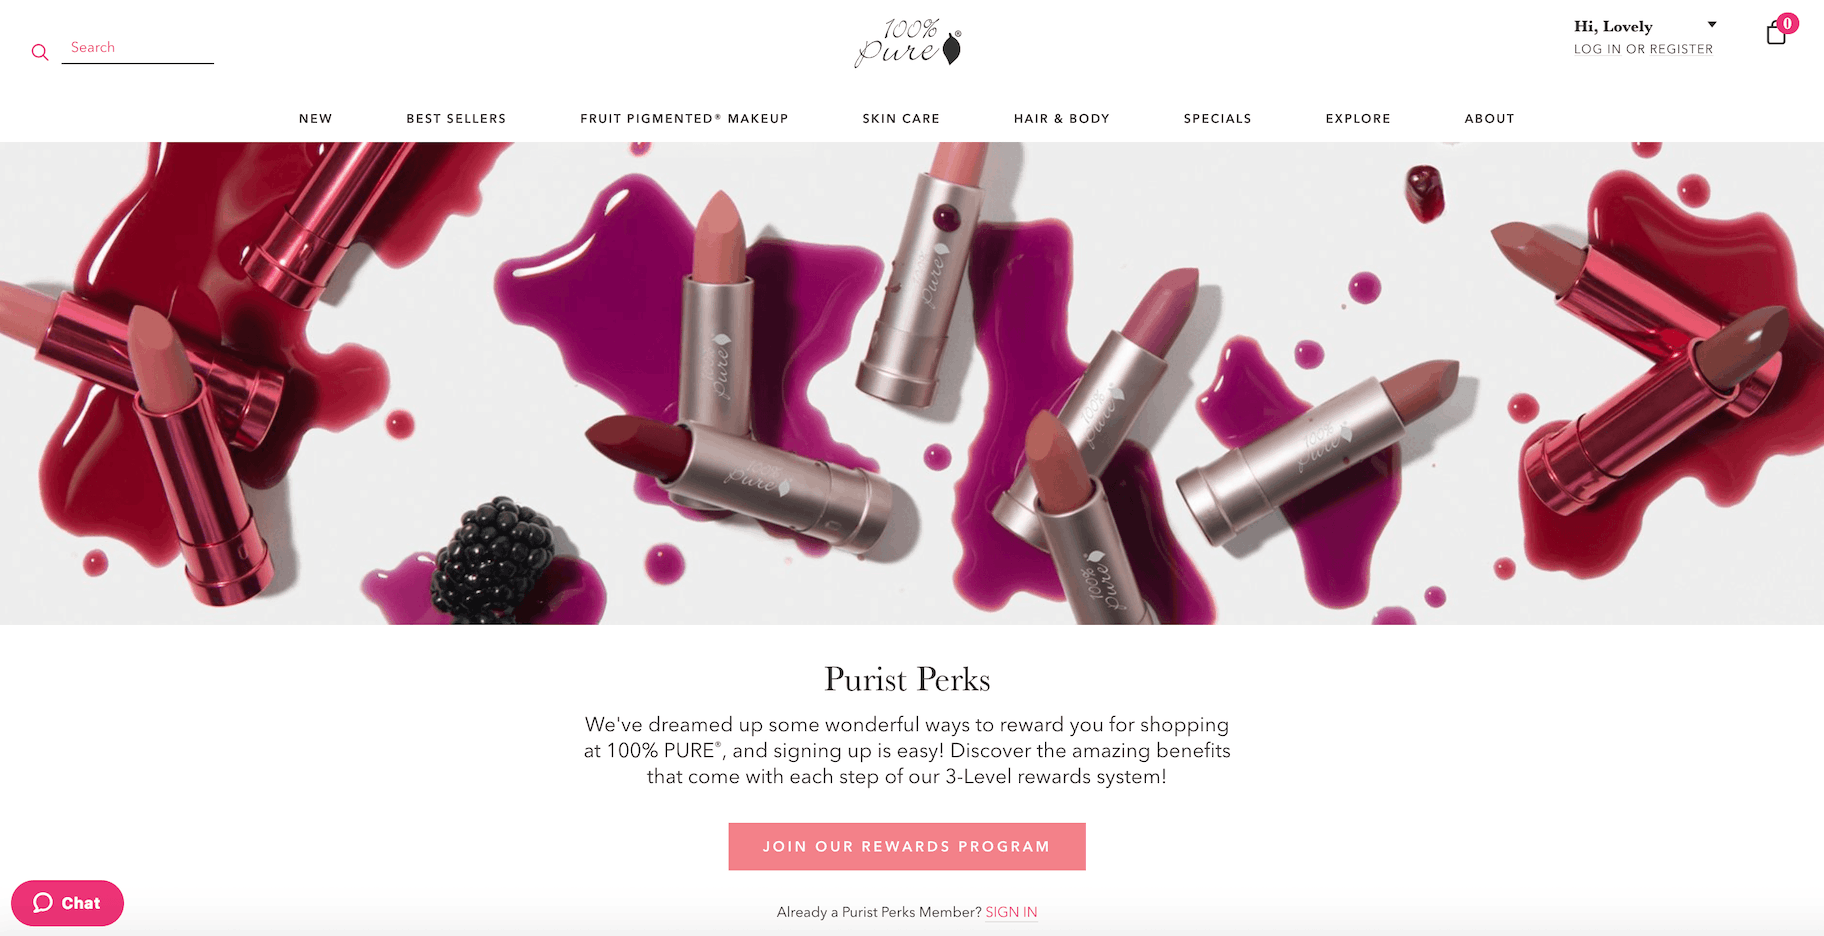1824x936 pixels.
Task: Open the Hair & Body menu
Action: coord(1062,118)
